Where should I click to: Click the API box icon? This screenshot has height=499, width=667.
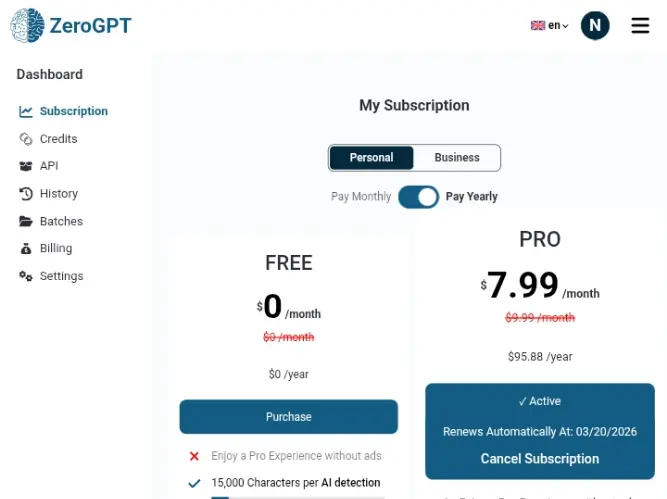[x=26, y=166]
